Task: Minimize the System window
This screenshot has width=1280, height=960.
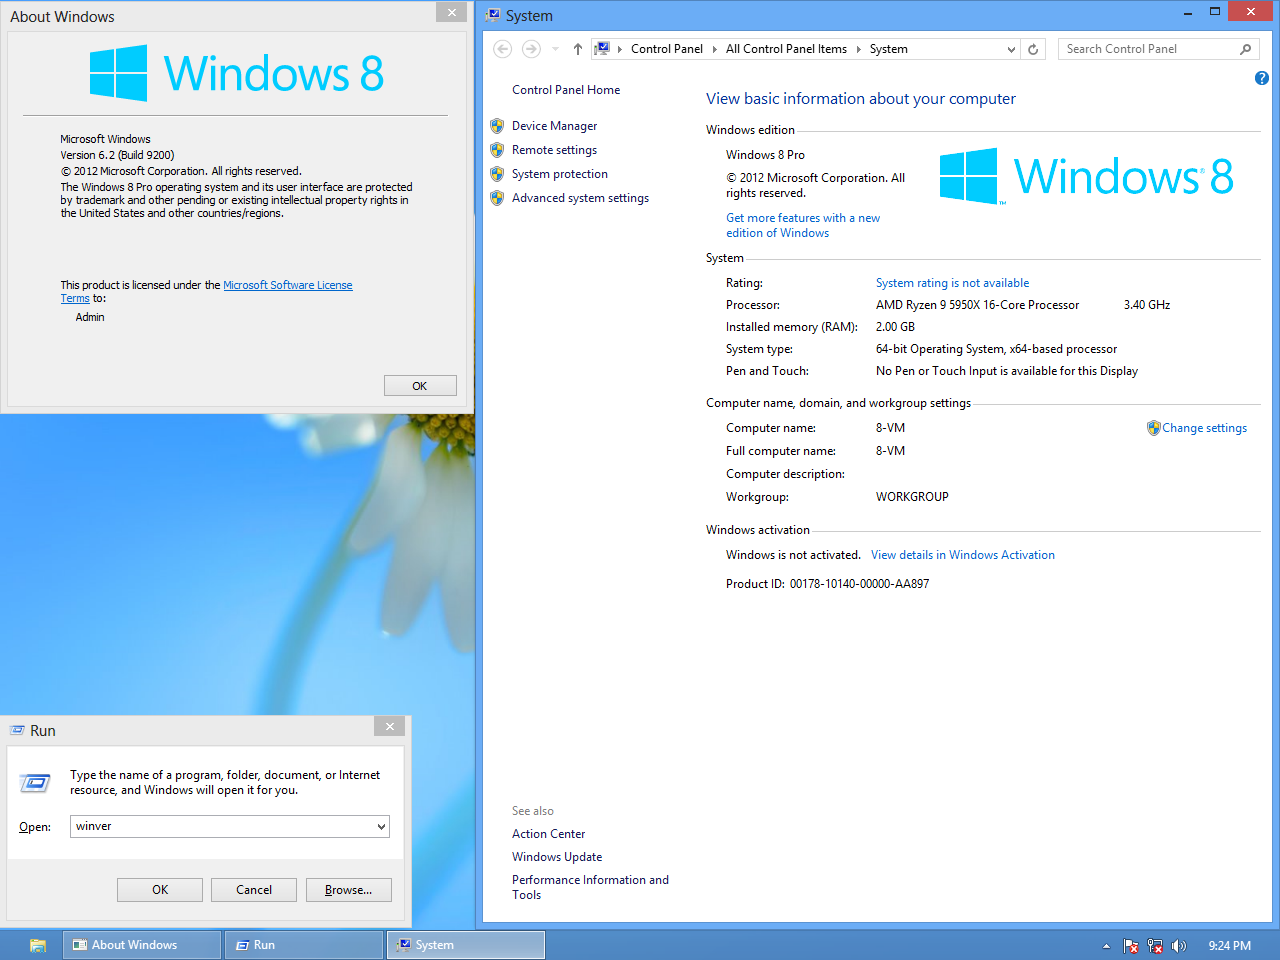Action: coord(1187,12)
